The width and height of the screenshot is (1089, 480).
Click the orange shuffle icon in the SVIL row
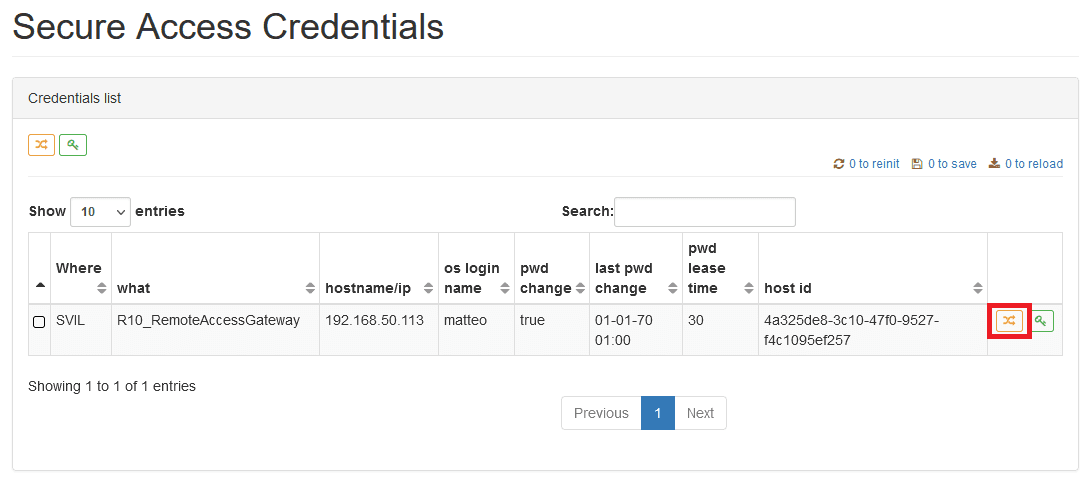tap(1009, 321)
